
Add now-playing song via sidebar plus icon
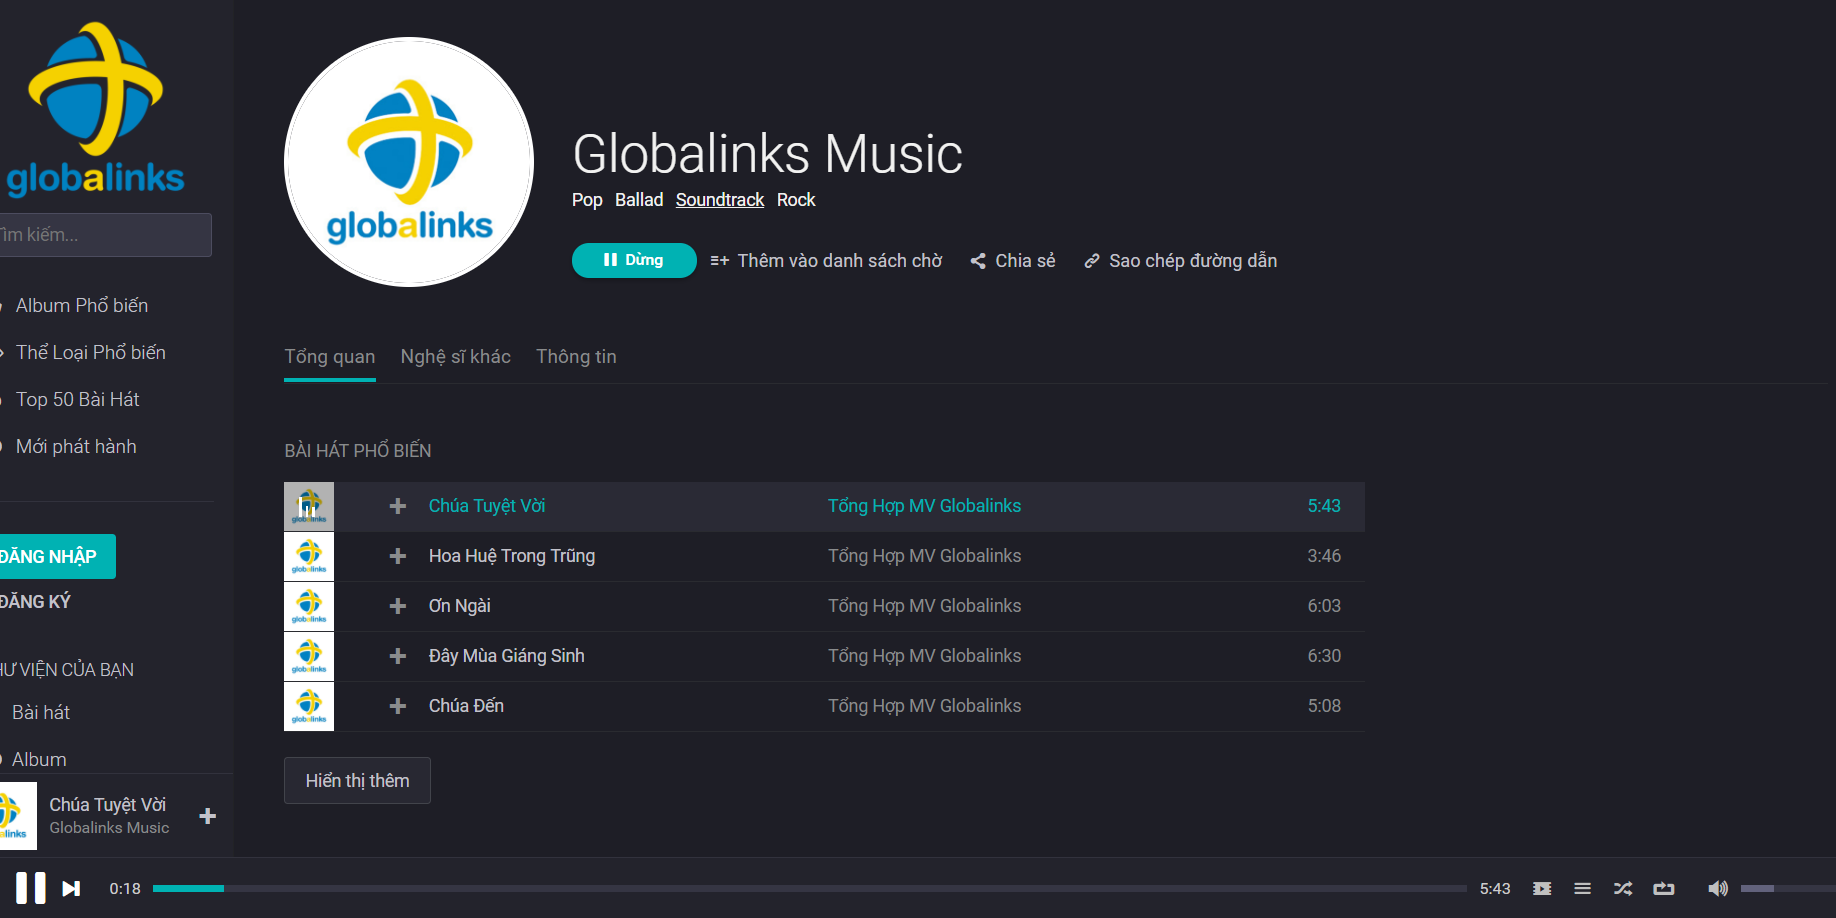pos(208,816)
